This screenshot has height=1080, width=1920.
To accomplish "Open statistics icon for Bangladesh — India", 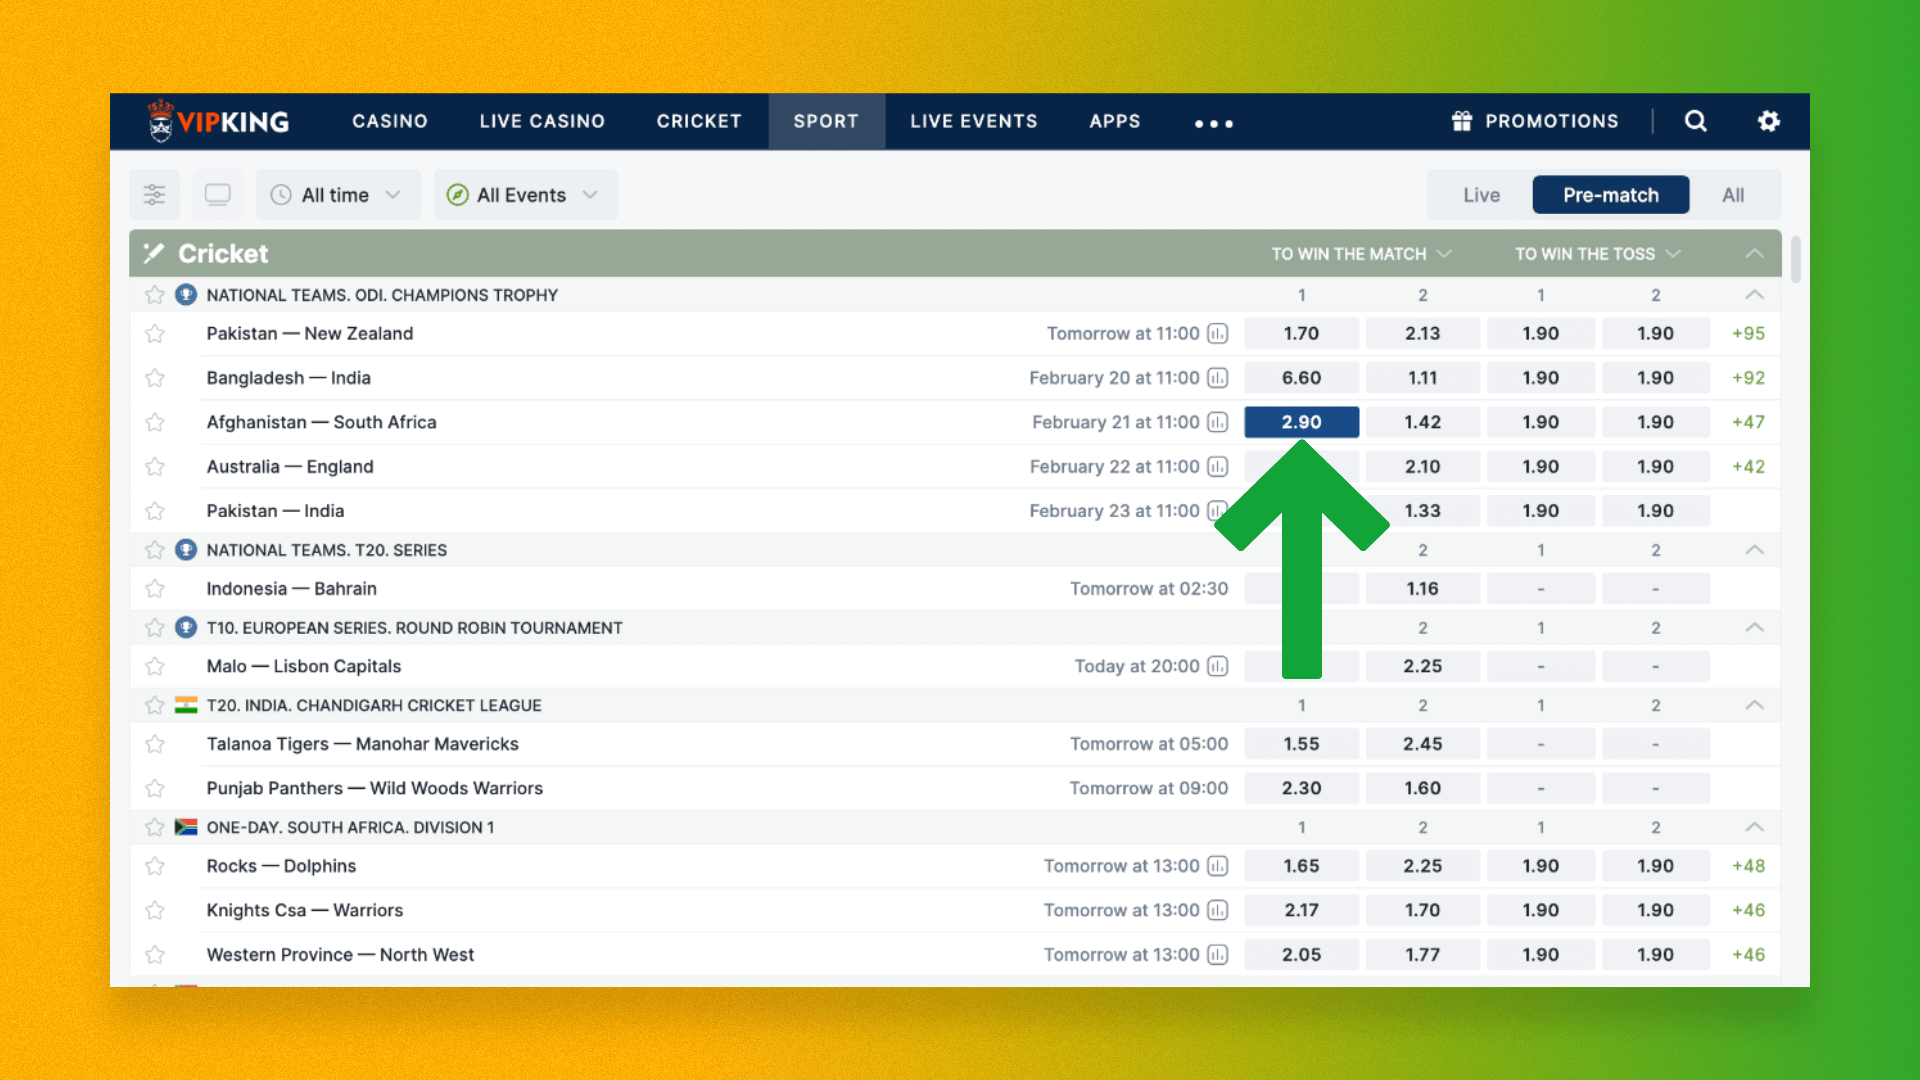I will [x=1217, y=378].
